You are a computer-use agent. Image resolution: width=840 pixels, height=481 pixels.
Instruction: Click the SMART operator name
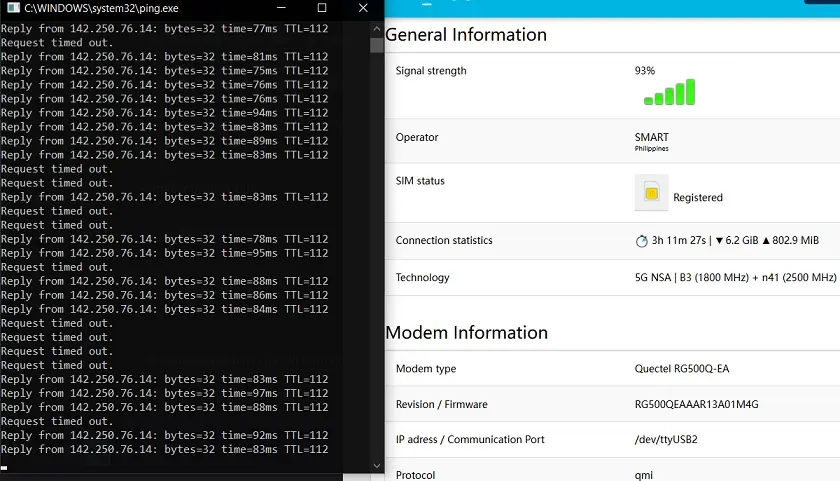[651, 137]
